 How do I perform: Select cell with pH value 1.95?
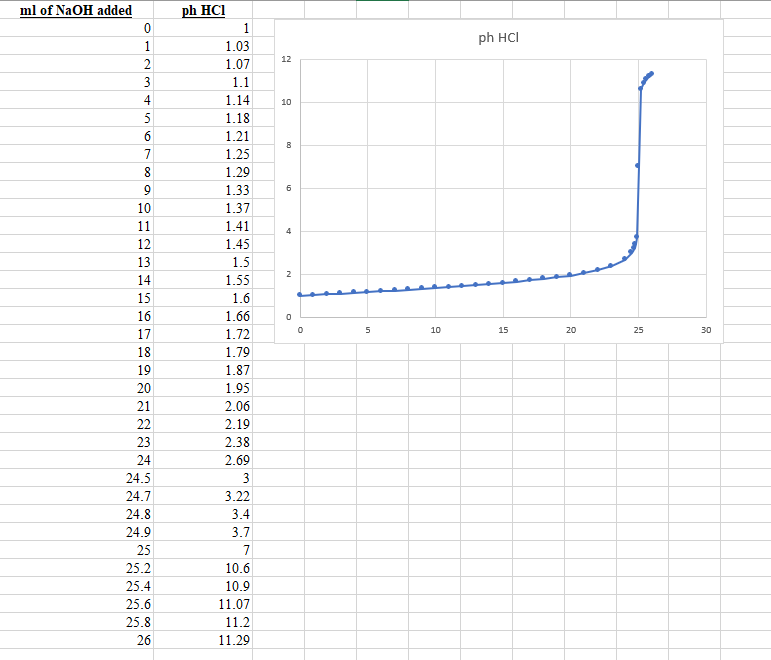203,388
